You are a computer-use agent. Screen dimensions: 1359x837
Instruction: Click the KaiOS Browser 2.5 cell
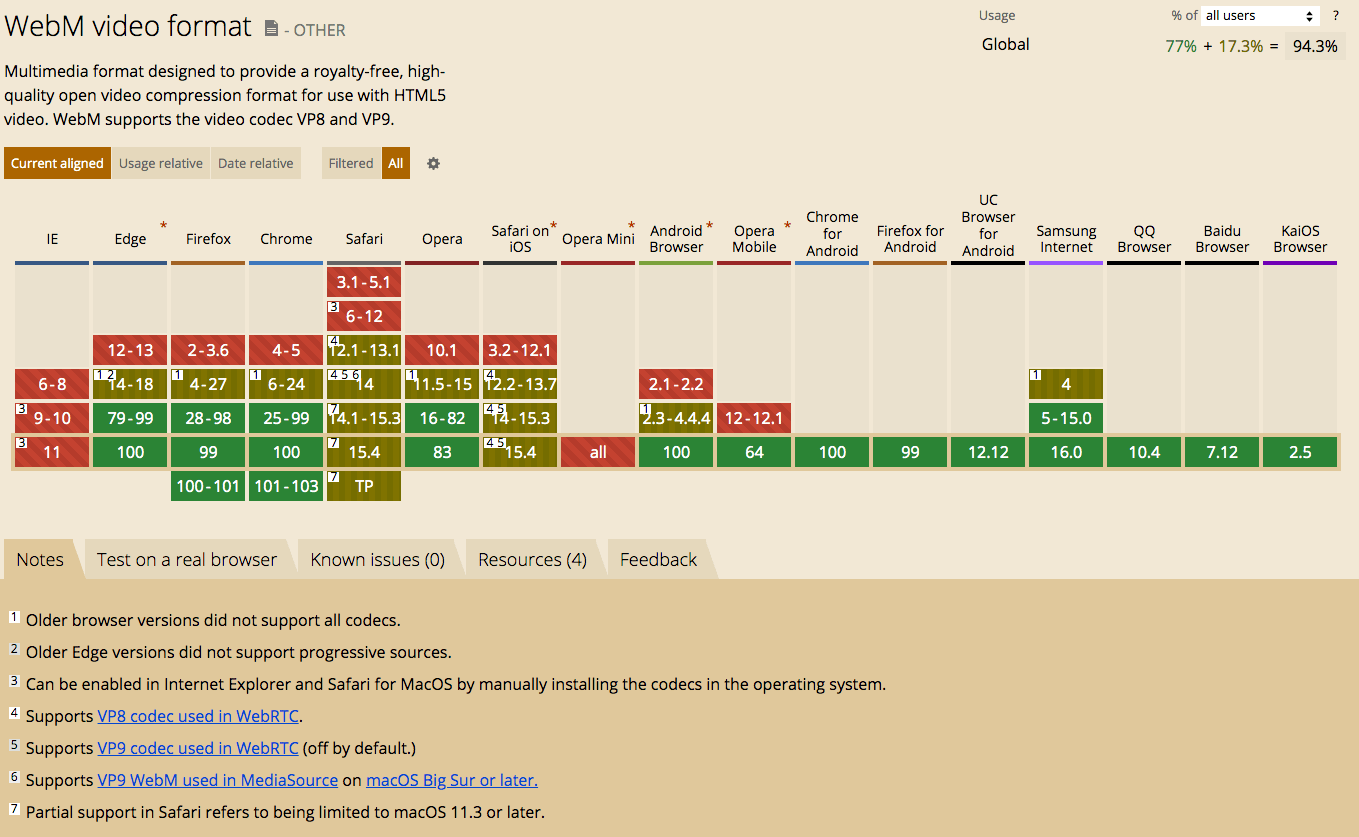(1300, 452)
